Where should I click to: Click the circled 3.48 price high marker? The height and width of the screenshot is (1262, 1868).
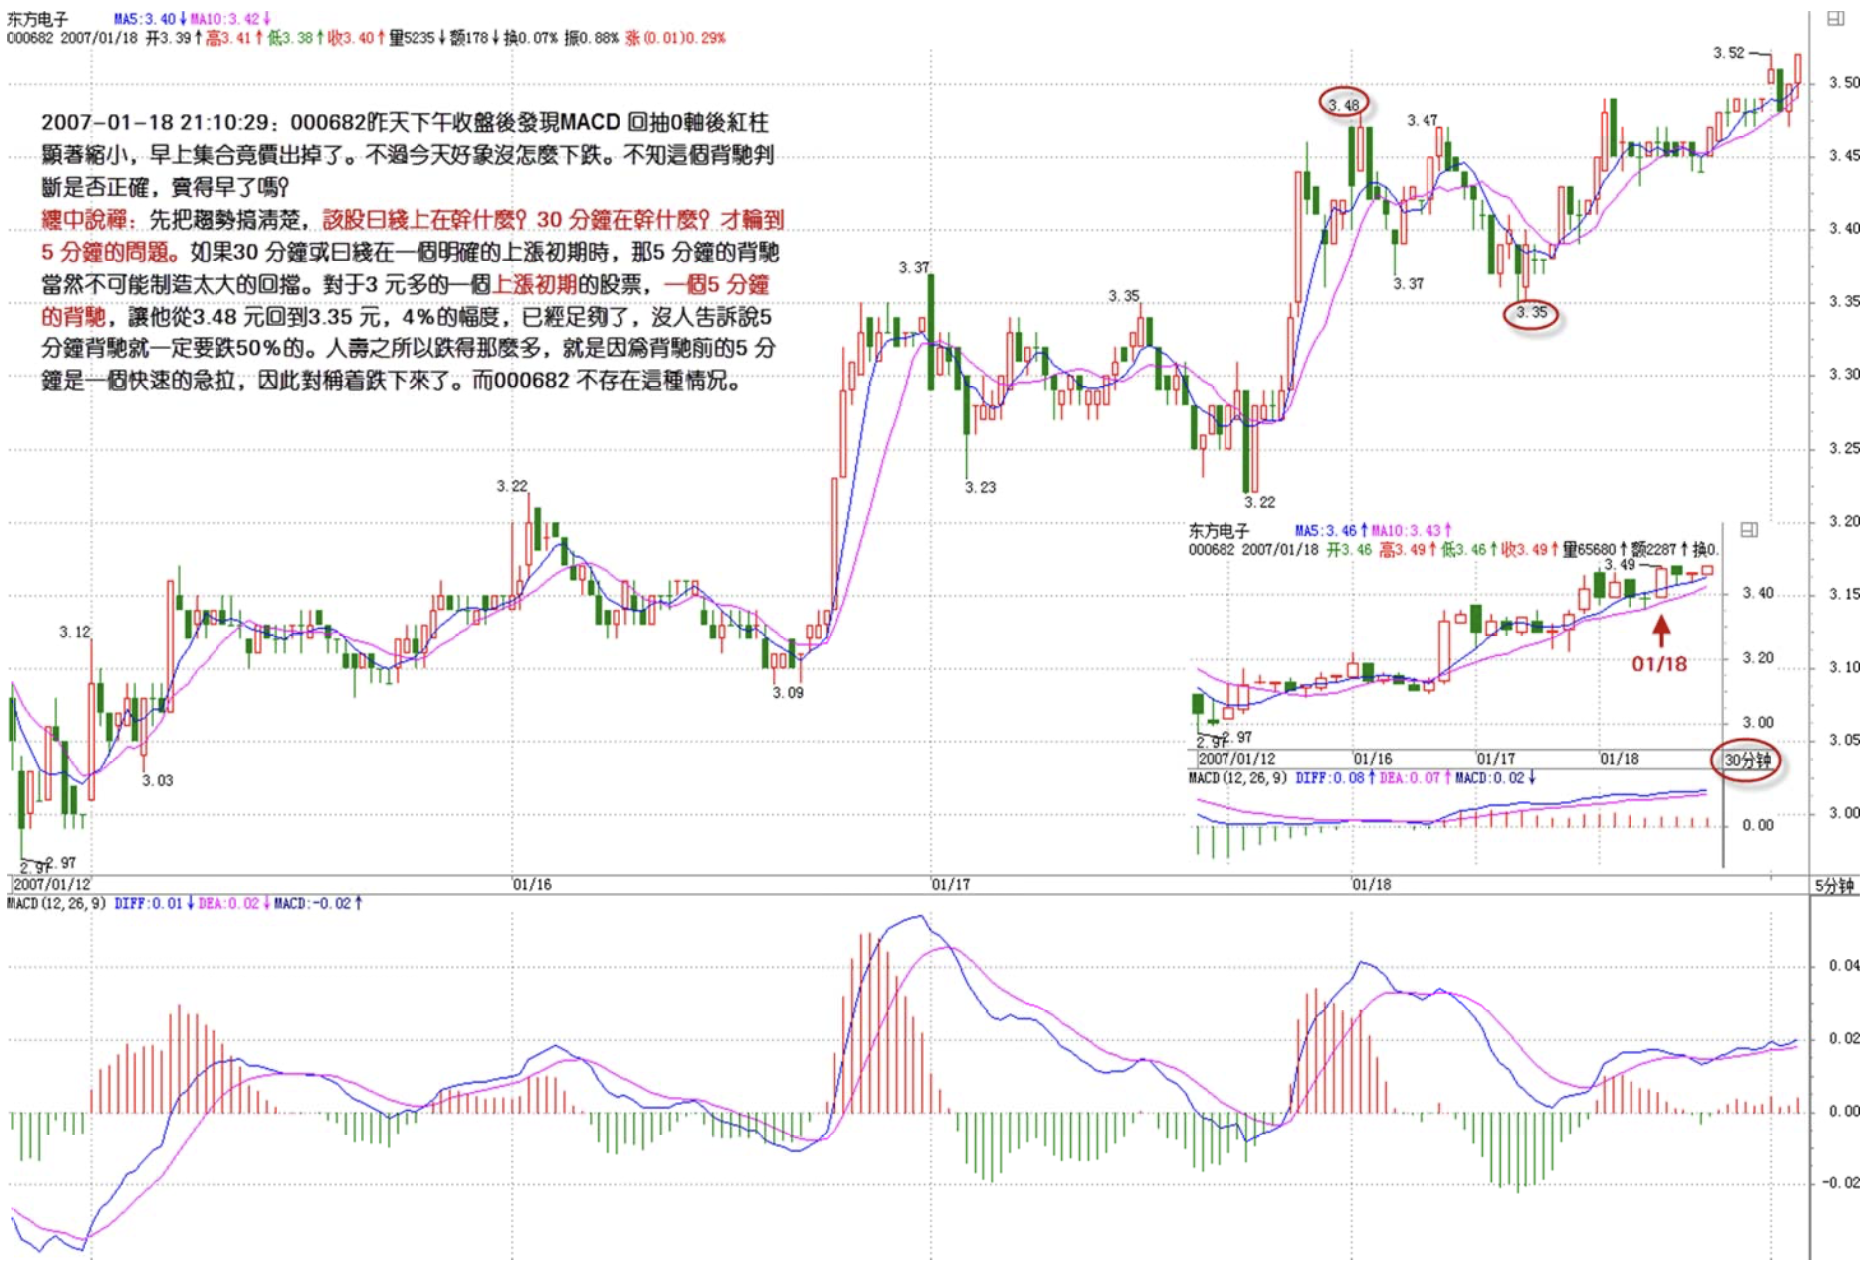click(x=1343, y=104)
